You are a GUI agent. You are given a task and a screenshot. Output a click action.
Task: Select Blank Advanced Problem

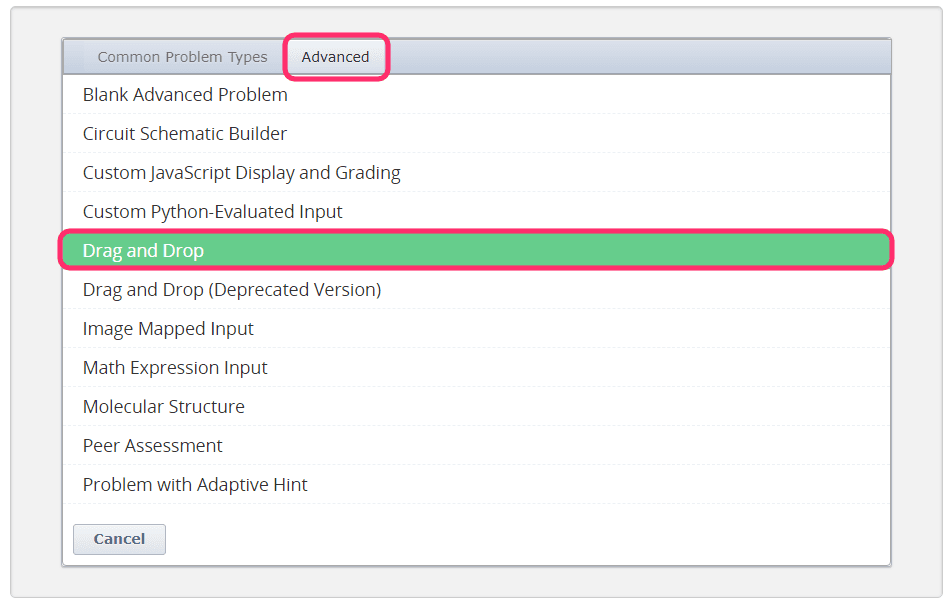pos(185,95)
